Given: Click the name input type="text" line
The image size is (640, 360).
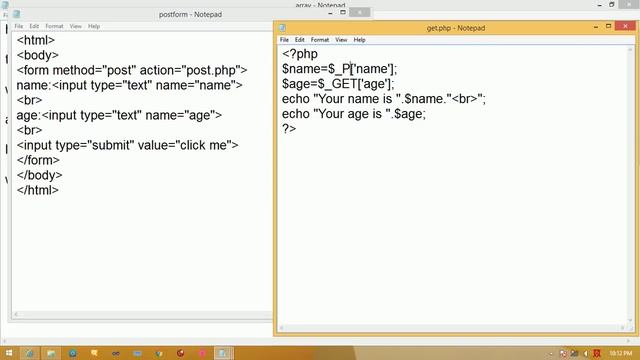Looking at the screenshot, I should tap(129, 85).
